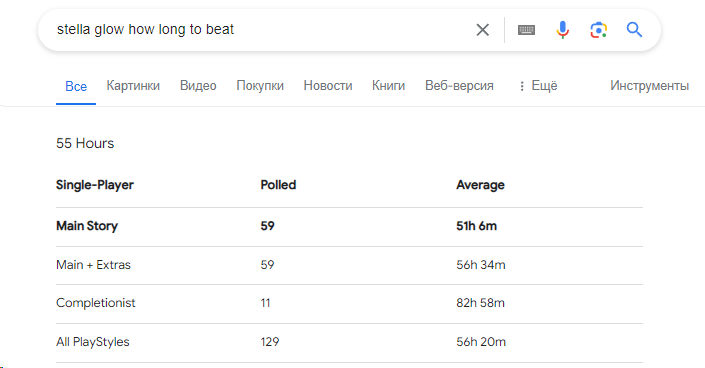Open the on-screen keyboard input tool

tap(527, 30)
